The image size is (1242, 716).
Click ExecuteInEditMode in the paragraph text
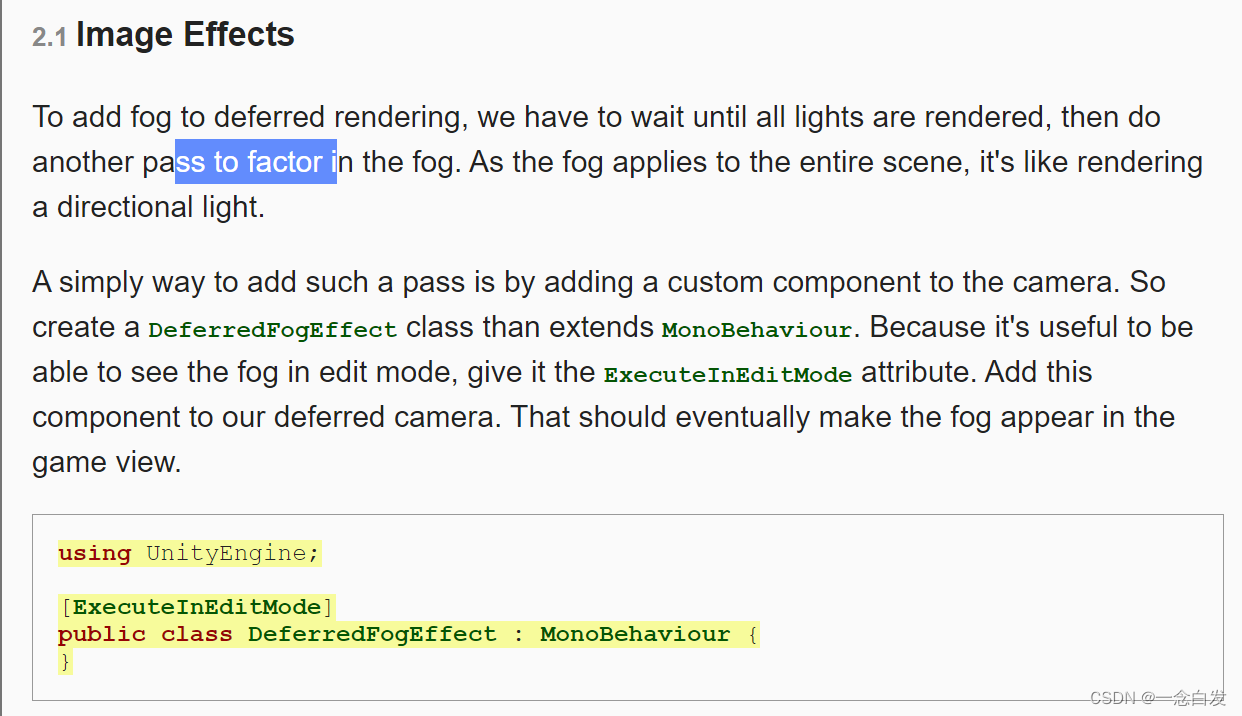pos(728,375)
